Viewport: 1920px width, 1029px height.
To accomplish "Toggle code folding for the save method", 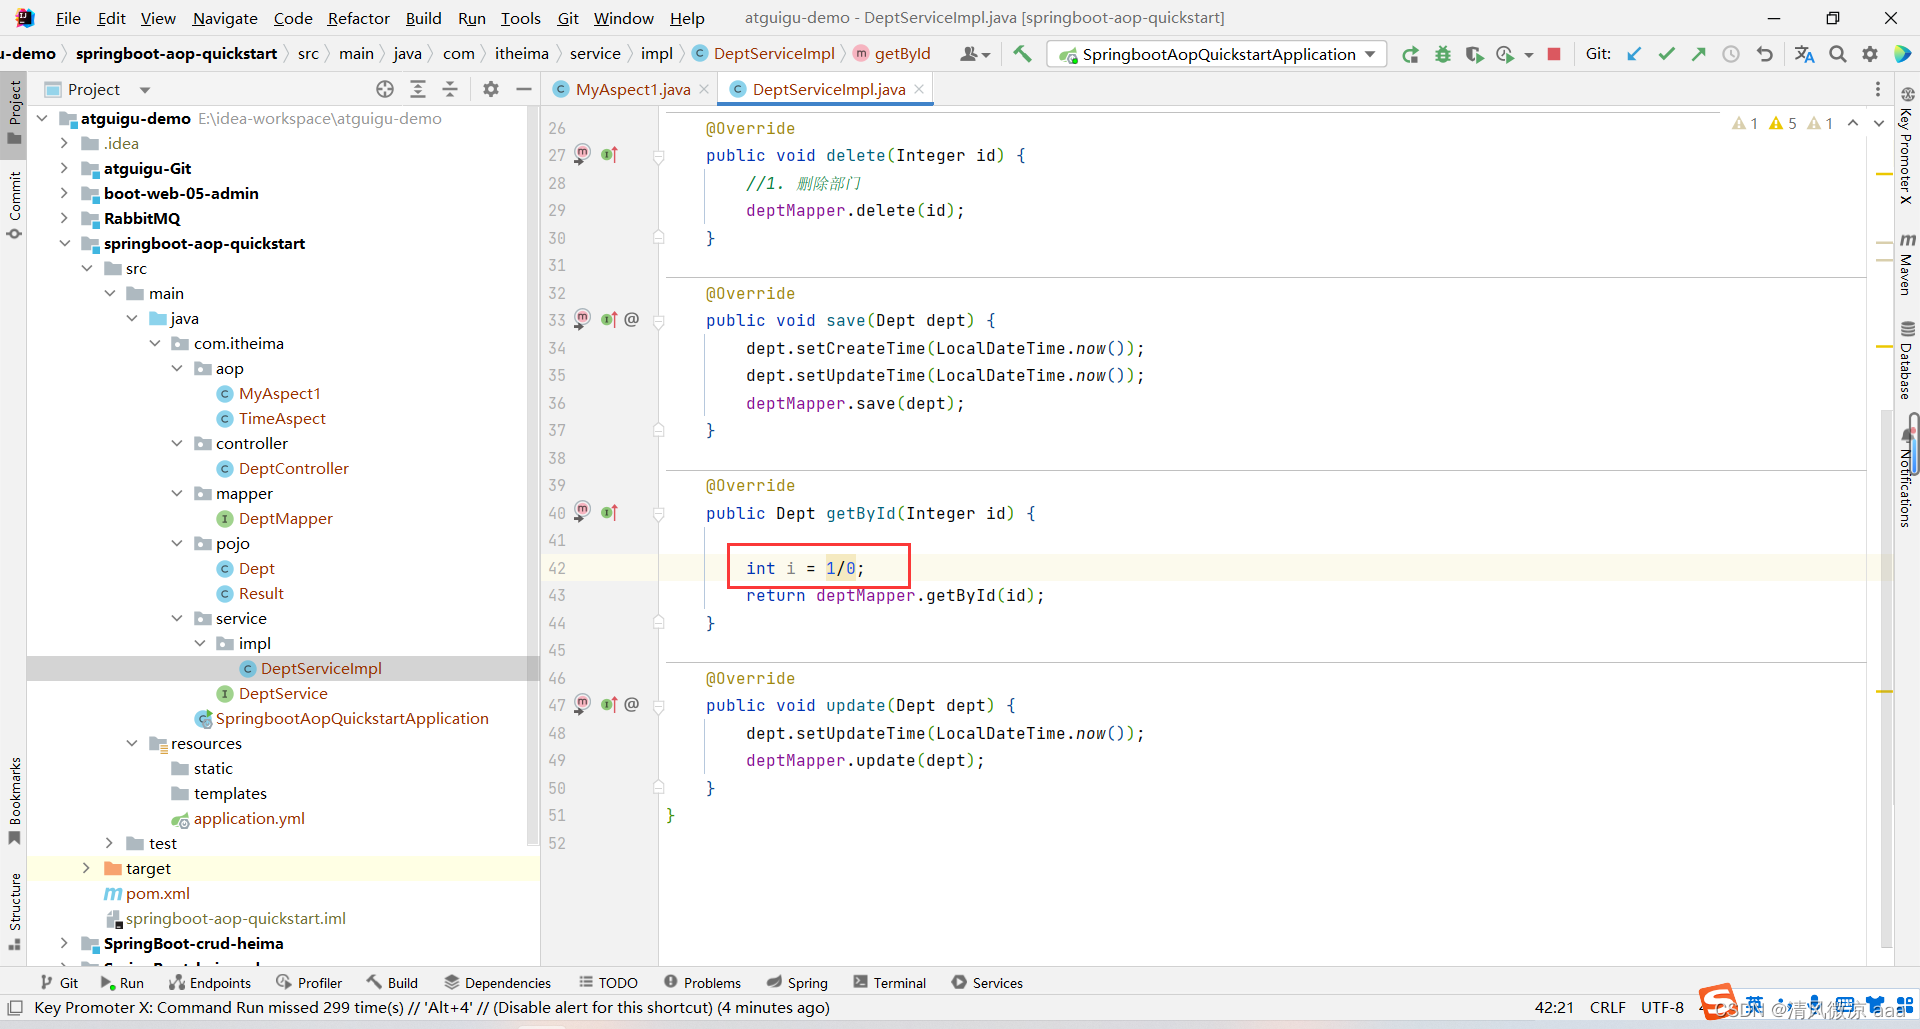I will [x=659, y=321].
